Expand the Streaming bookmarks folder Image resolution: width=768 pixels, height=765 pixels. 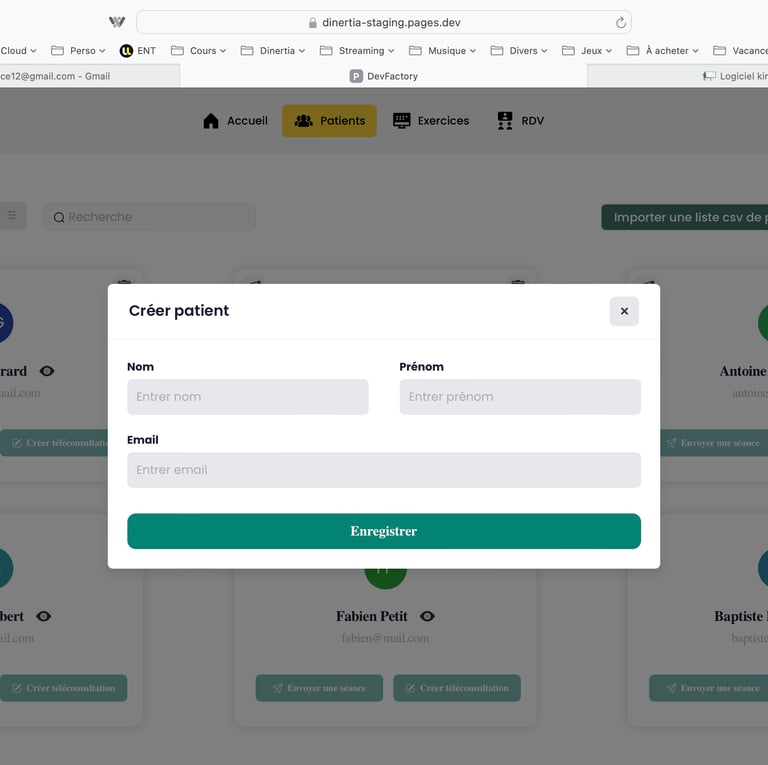pyautogui.click(x=357, y=50)
